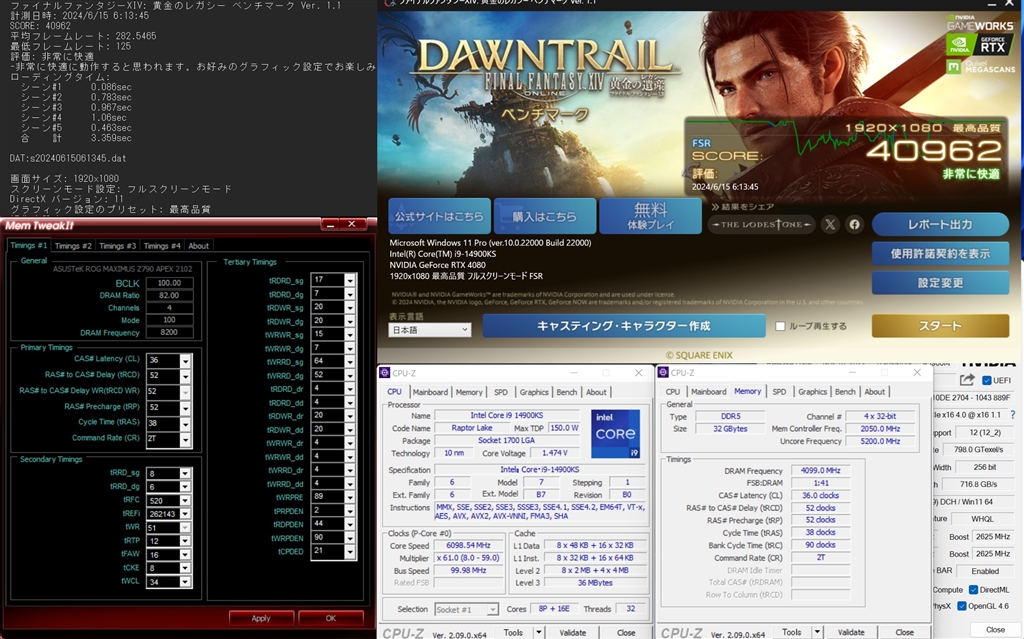Click the Facebook share icon

(854, 225)
